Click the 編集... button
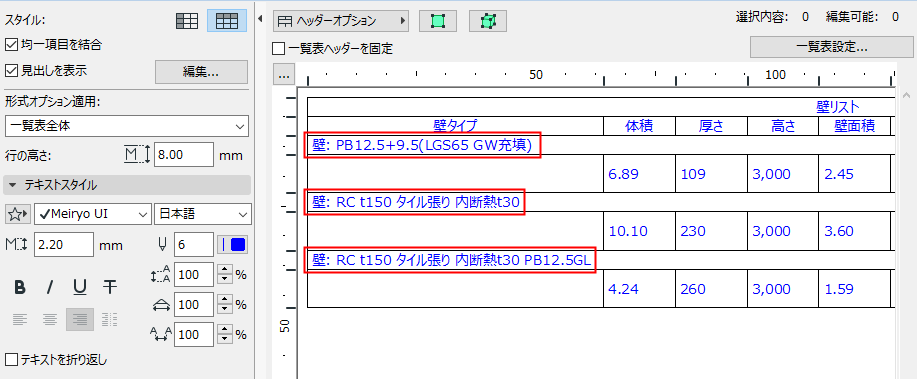 pos(201,72)
